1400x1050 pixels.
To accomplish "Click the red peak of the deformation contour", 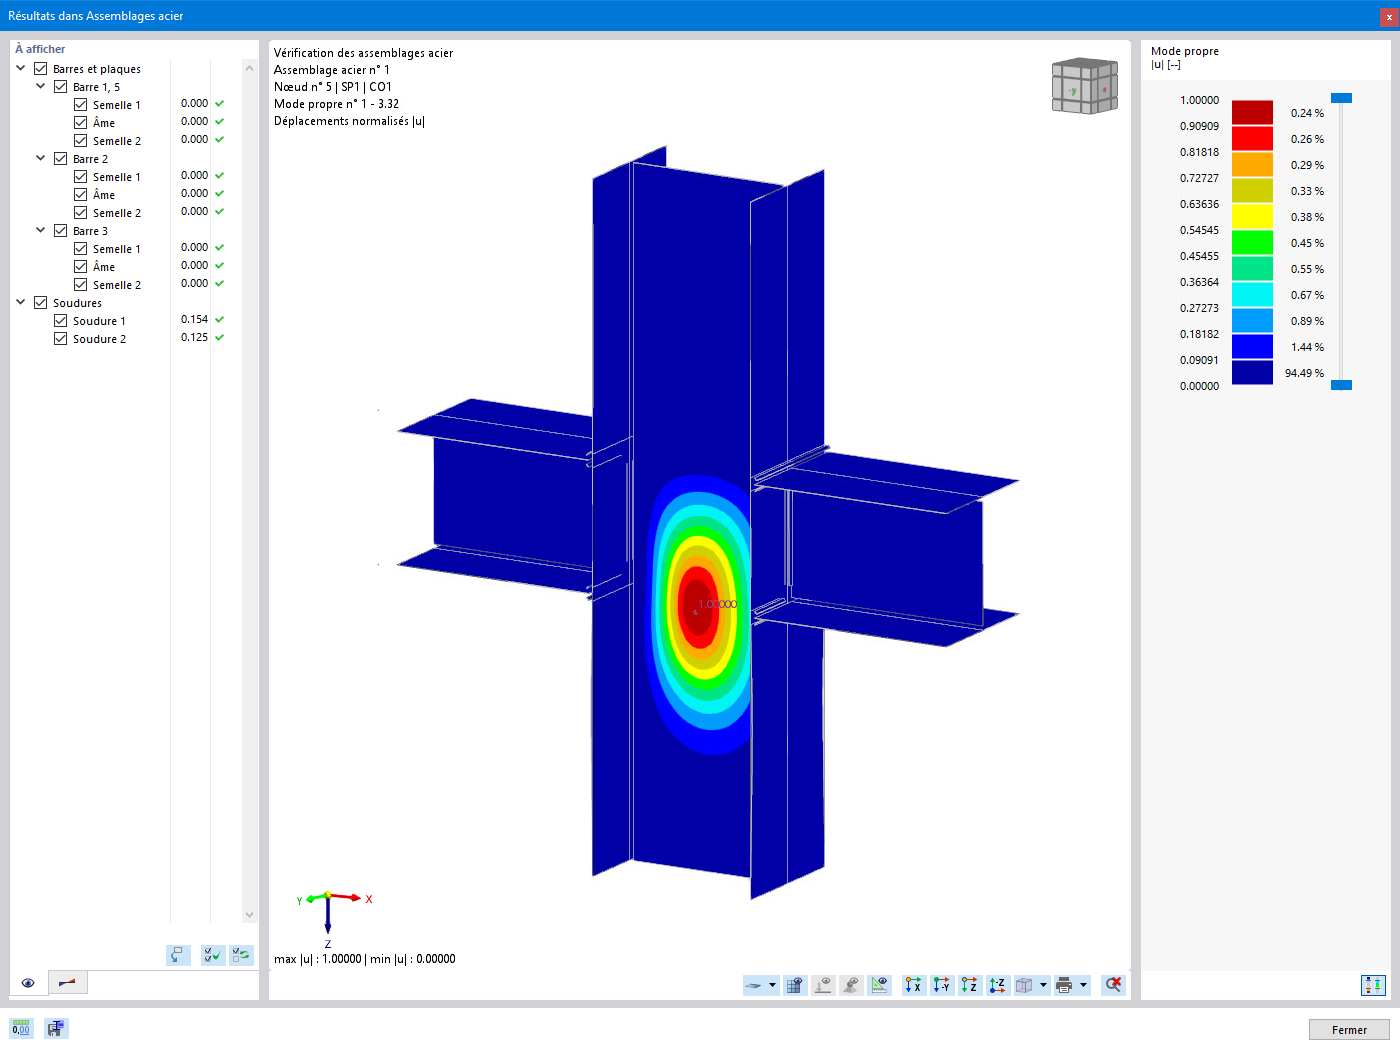I will [697, 607].
